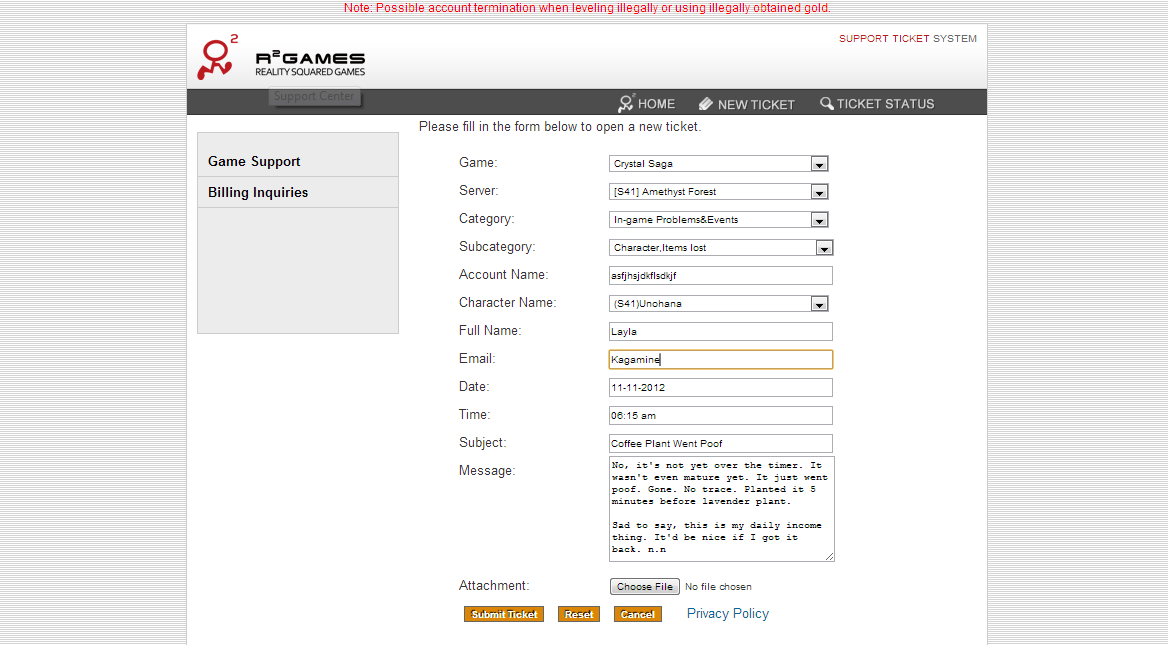1168x645 pixels.
Task: Click the Reset button
Action: tap(579, 614)
